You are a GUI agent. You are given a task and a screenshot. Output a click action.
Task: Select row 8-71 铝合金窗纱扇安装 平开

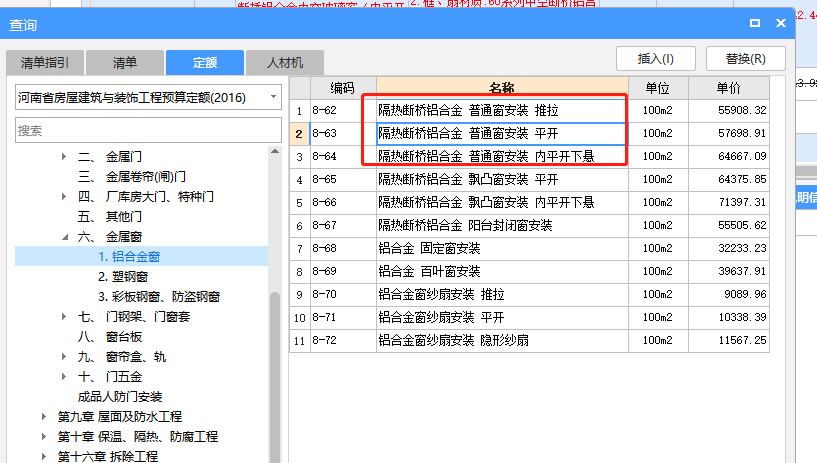(529, 317)
